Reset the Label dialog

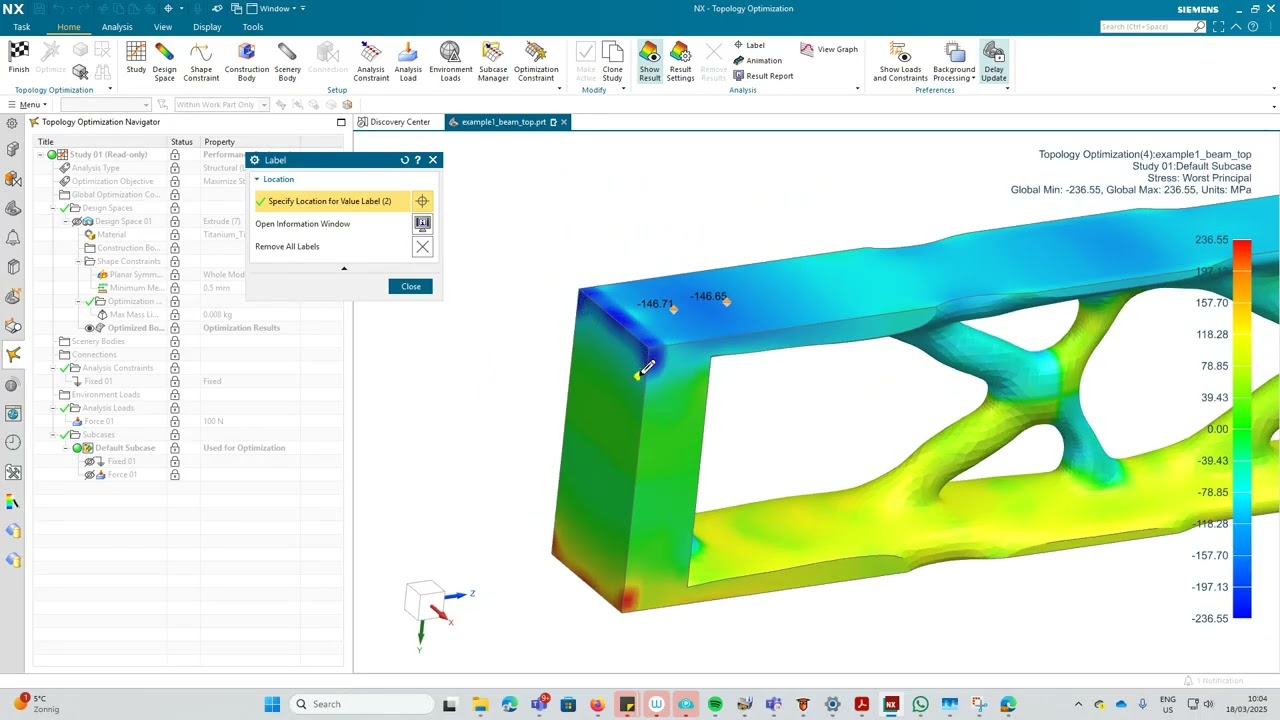click(405, 160)
